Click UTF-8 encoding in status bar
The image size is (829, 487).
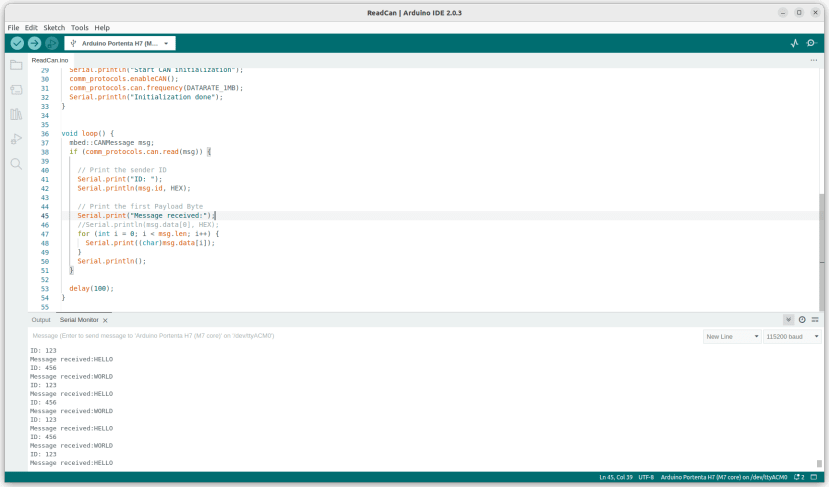click(x=646, y=477)
